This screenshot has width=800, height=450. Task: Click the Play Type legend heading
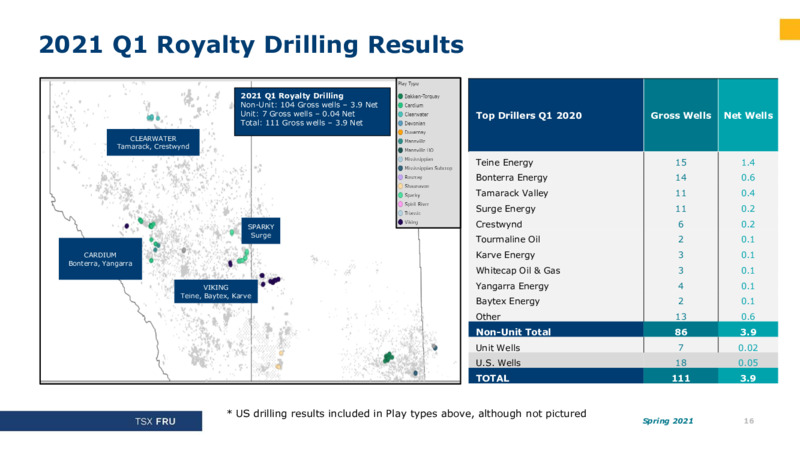[x=408, y=84]
